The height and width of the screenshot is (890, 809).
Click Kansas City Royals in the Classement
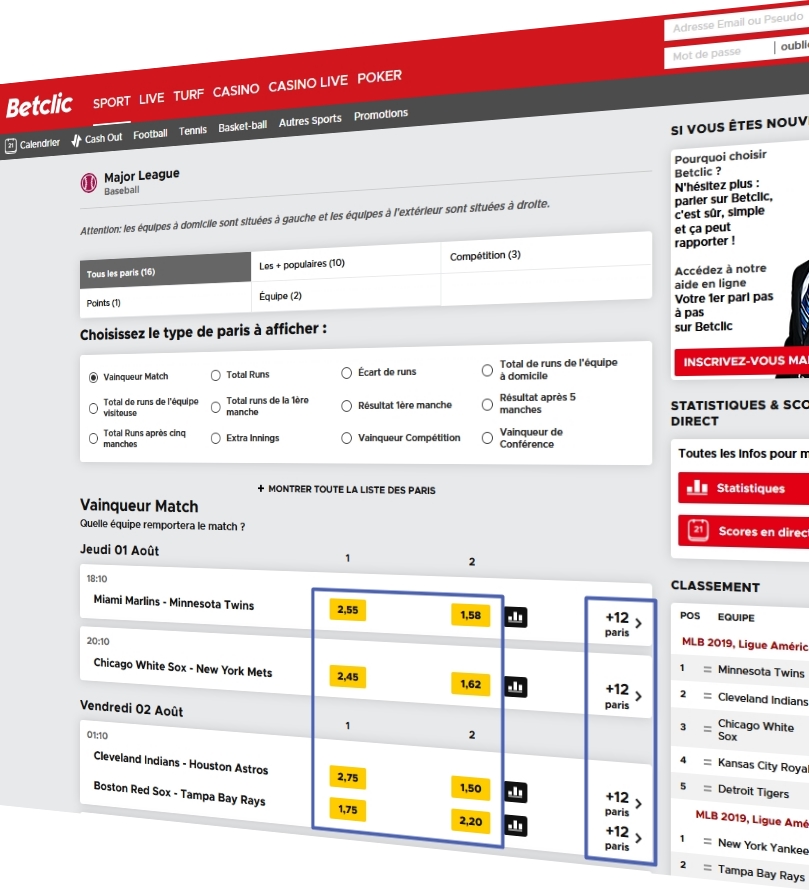(x=763, y=765)
